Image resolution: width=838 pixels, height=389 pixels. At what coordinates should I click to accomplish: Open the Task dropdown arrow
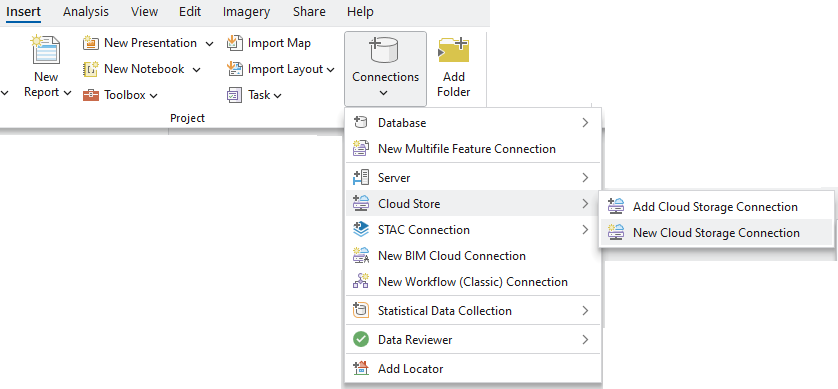[277, 96]
